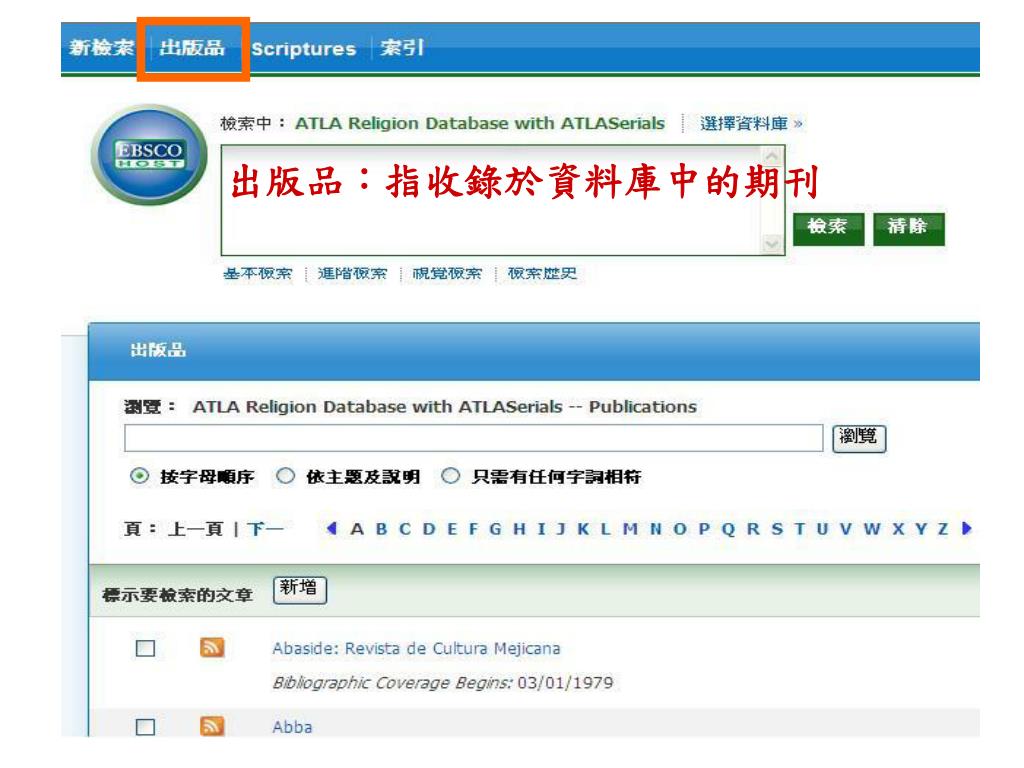Click the green 清除 clear button
The width and height of the screenshot is (1024, 768).
[x=908, y=229]
